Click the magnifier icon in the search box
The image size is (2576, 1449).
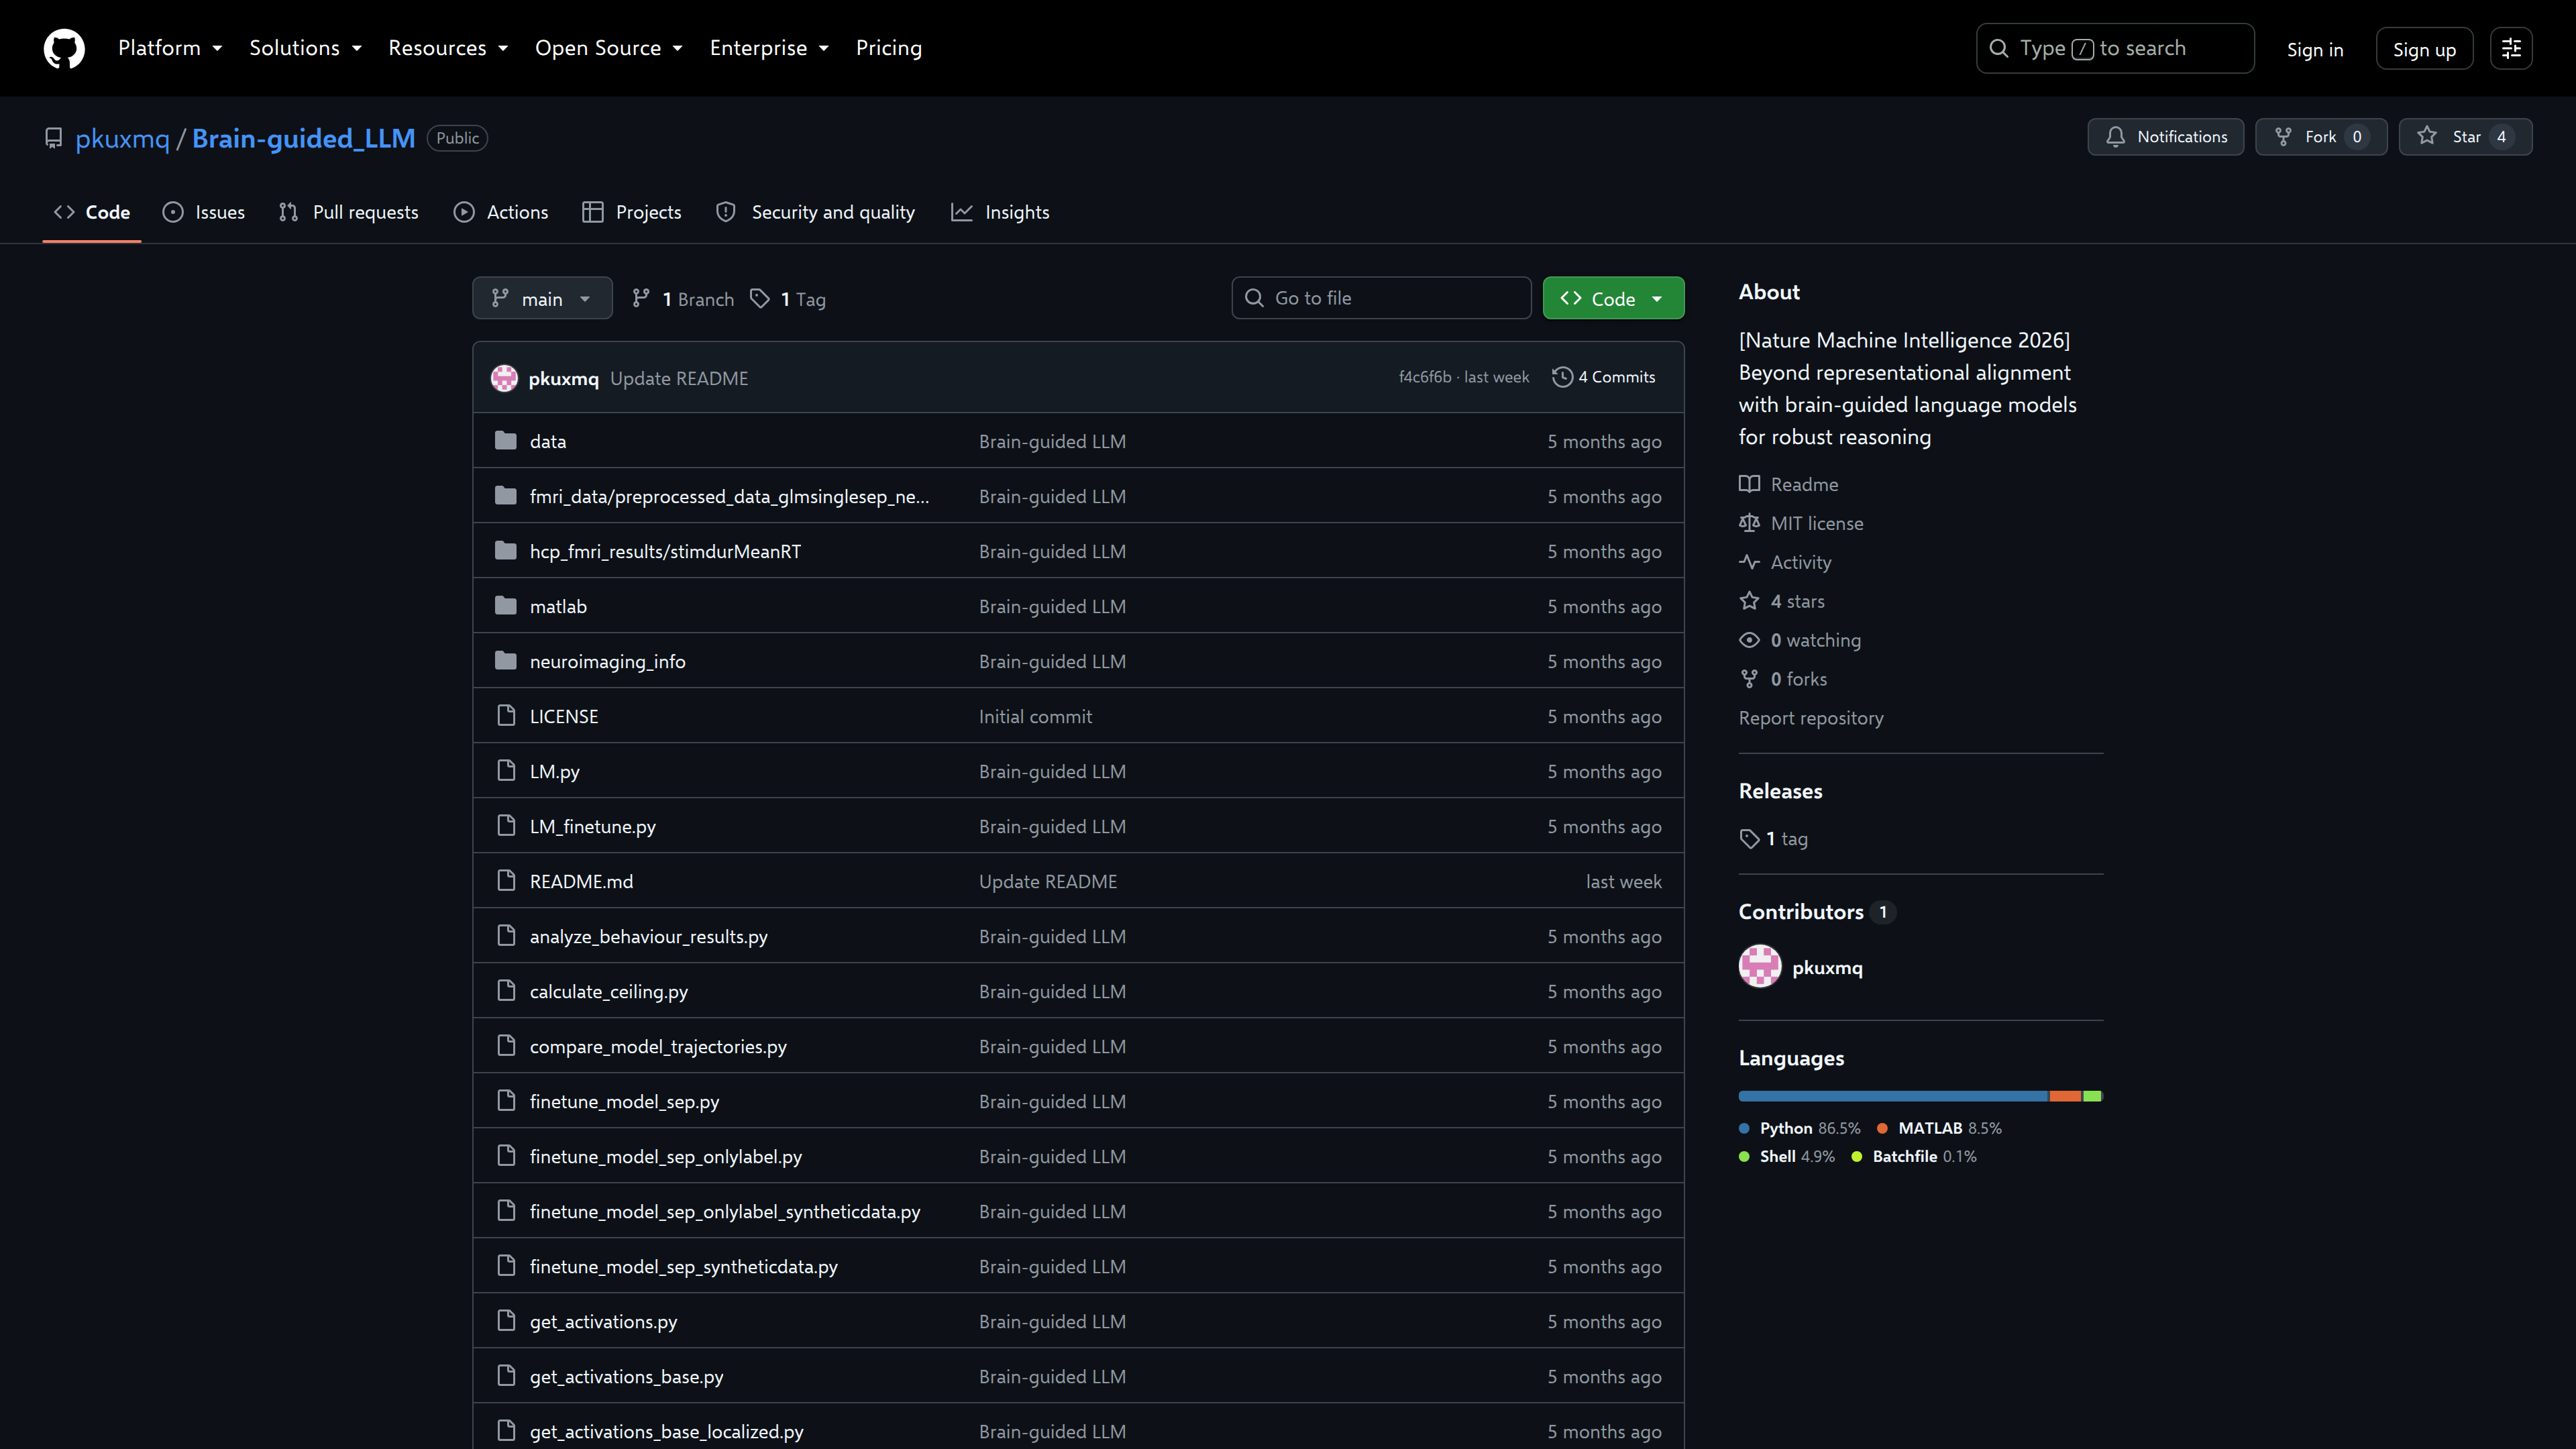1998,48
